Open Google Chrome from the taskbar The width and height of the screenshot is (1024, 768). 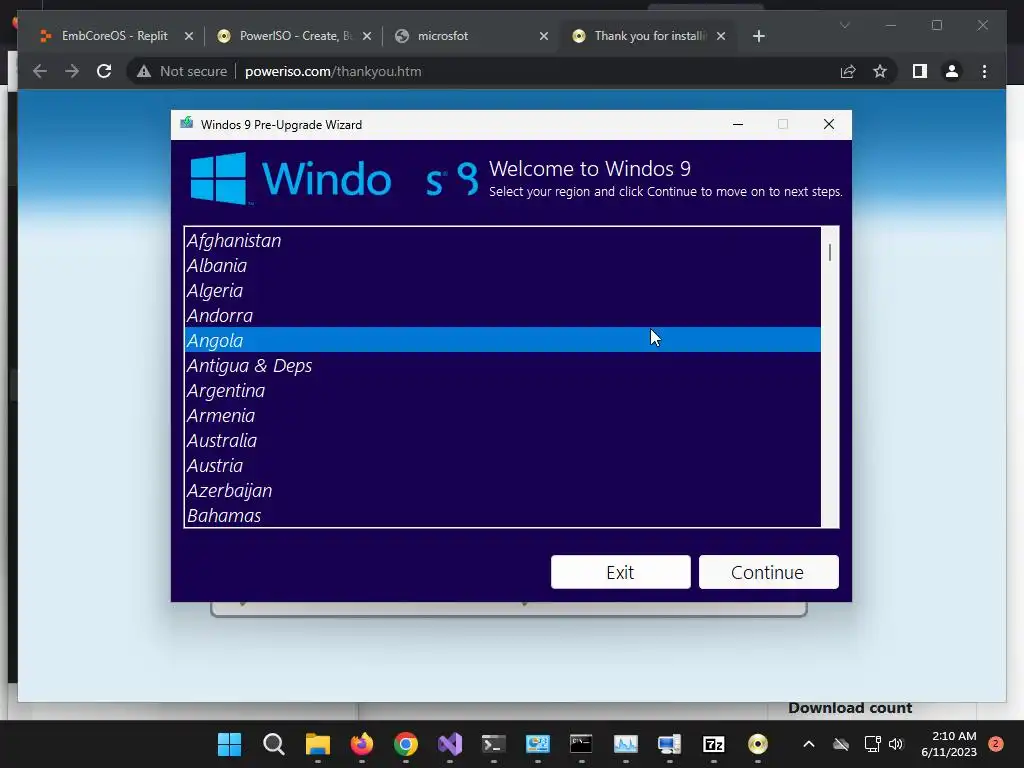click(406, 744)
